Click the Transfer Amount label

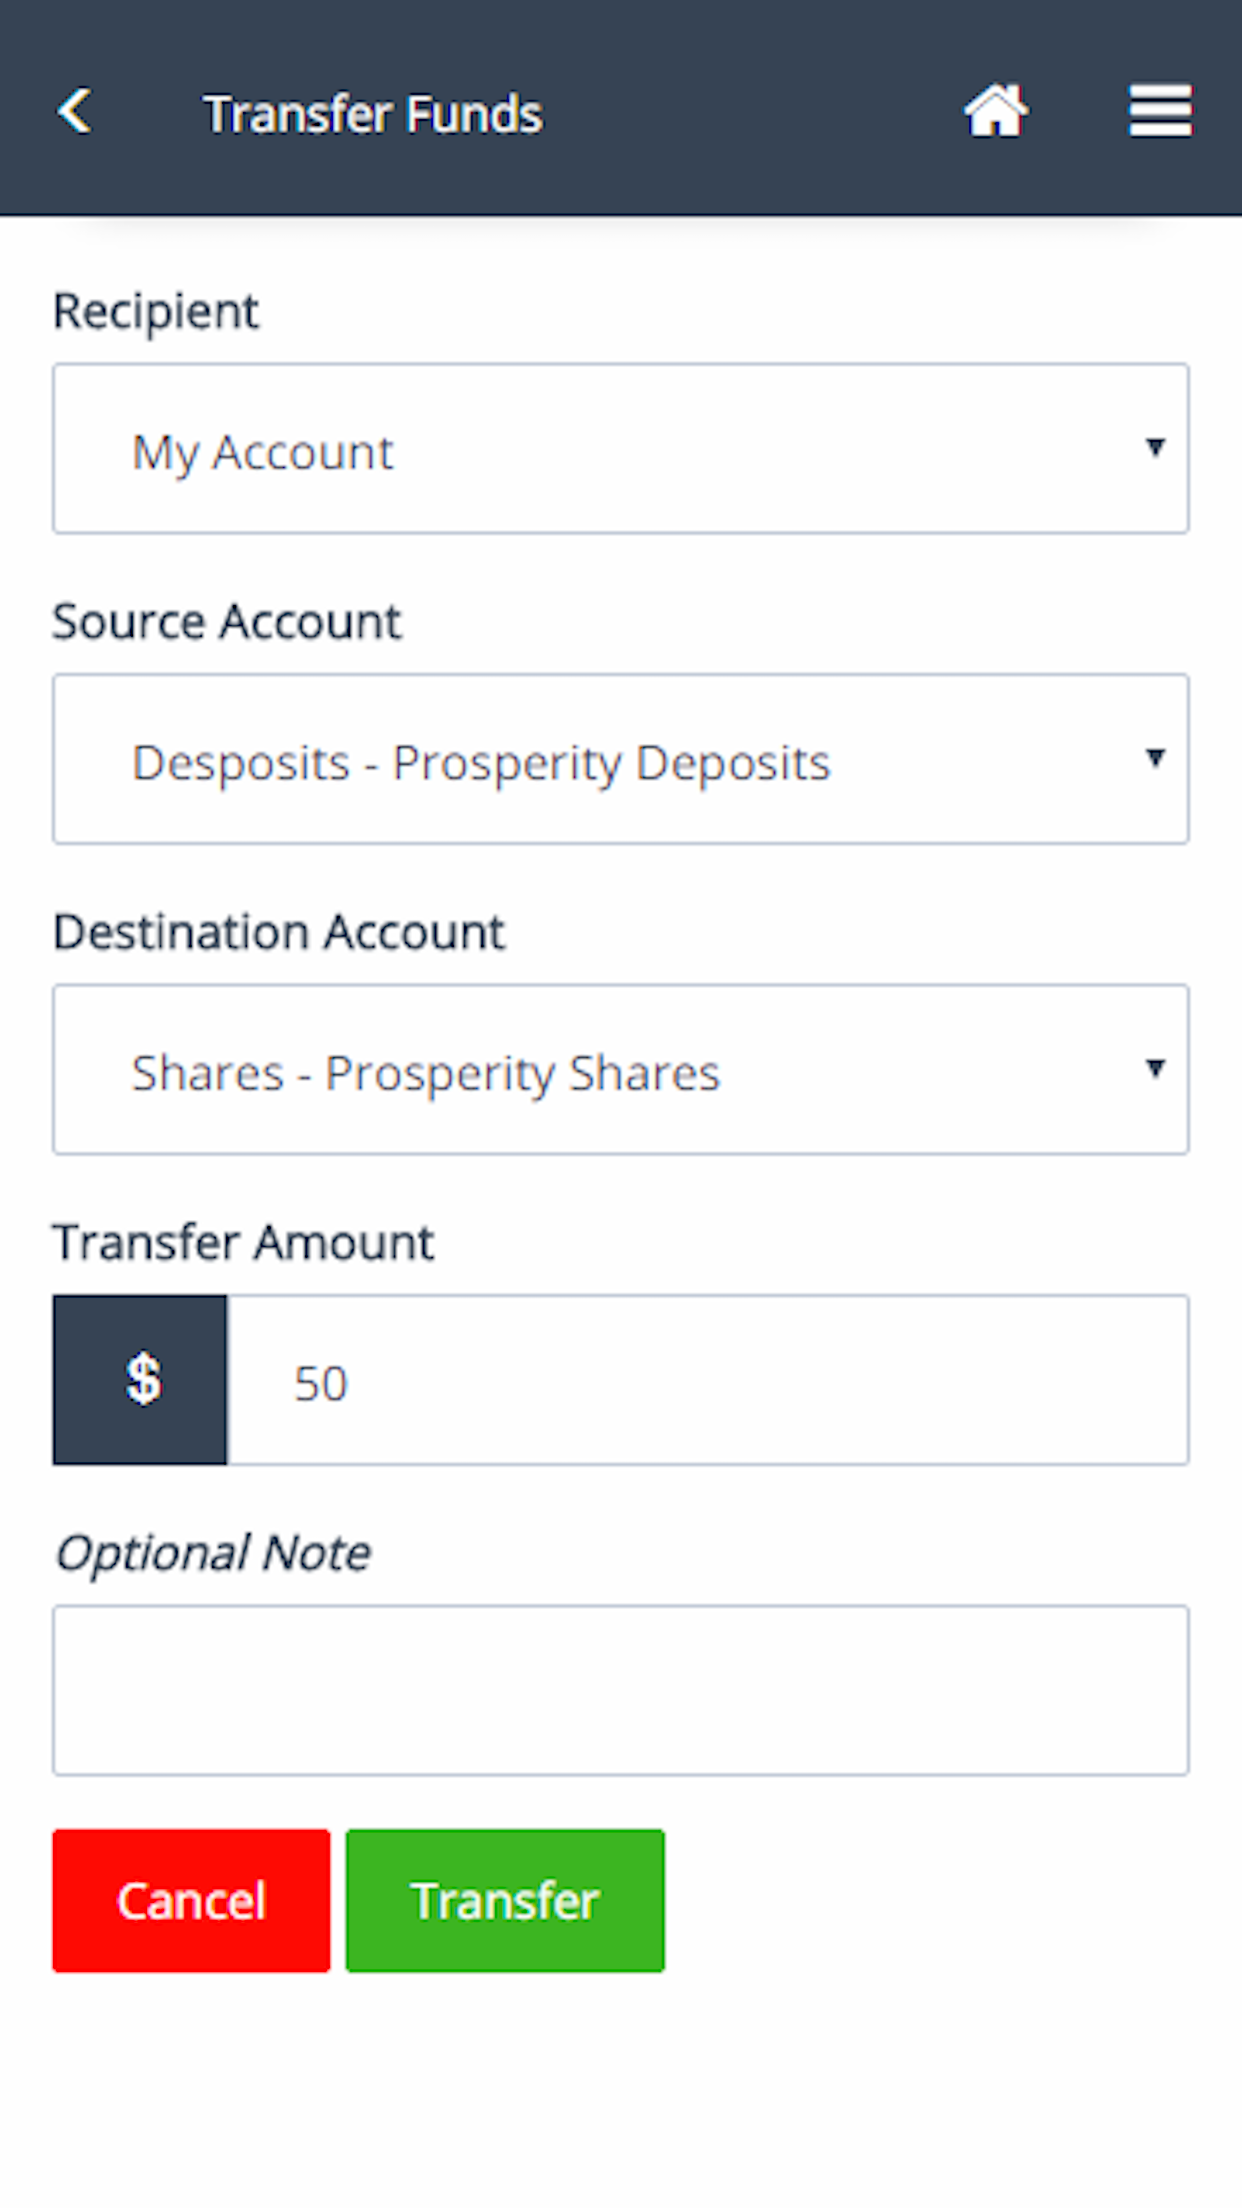tap(242, 1240)
